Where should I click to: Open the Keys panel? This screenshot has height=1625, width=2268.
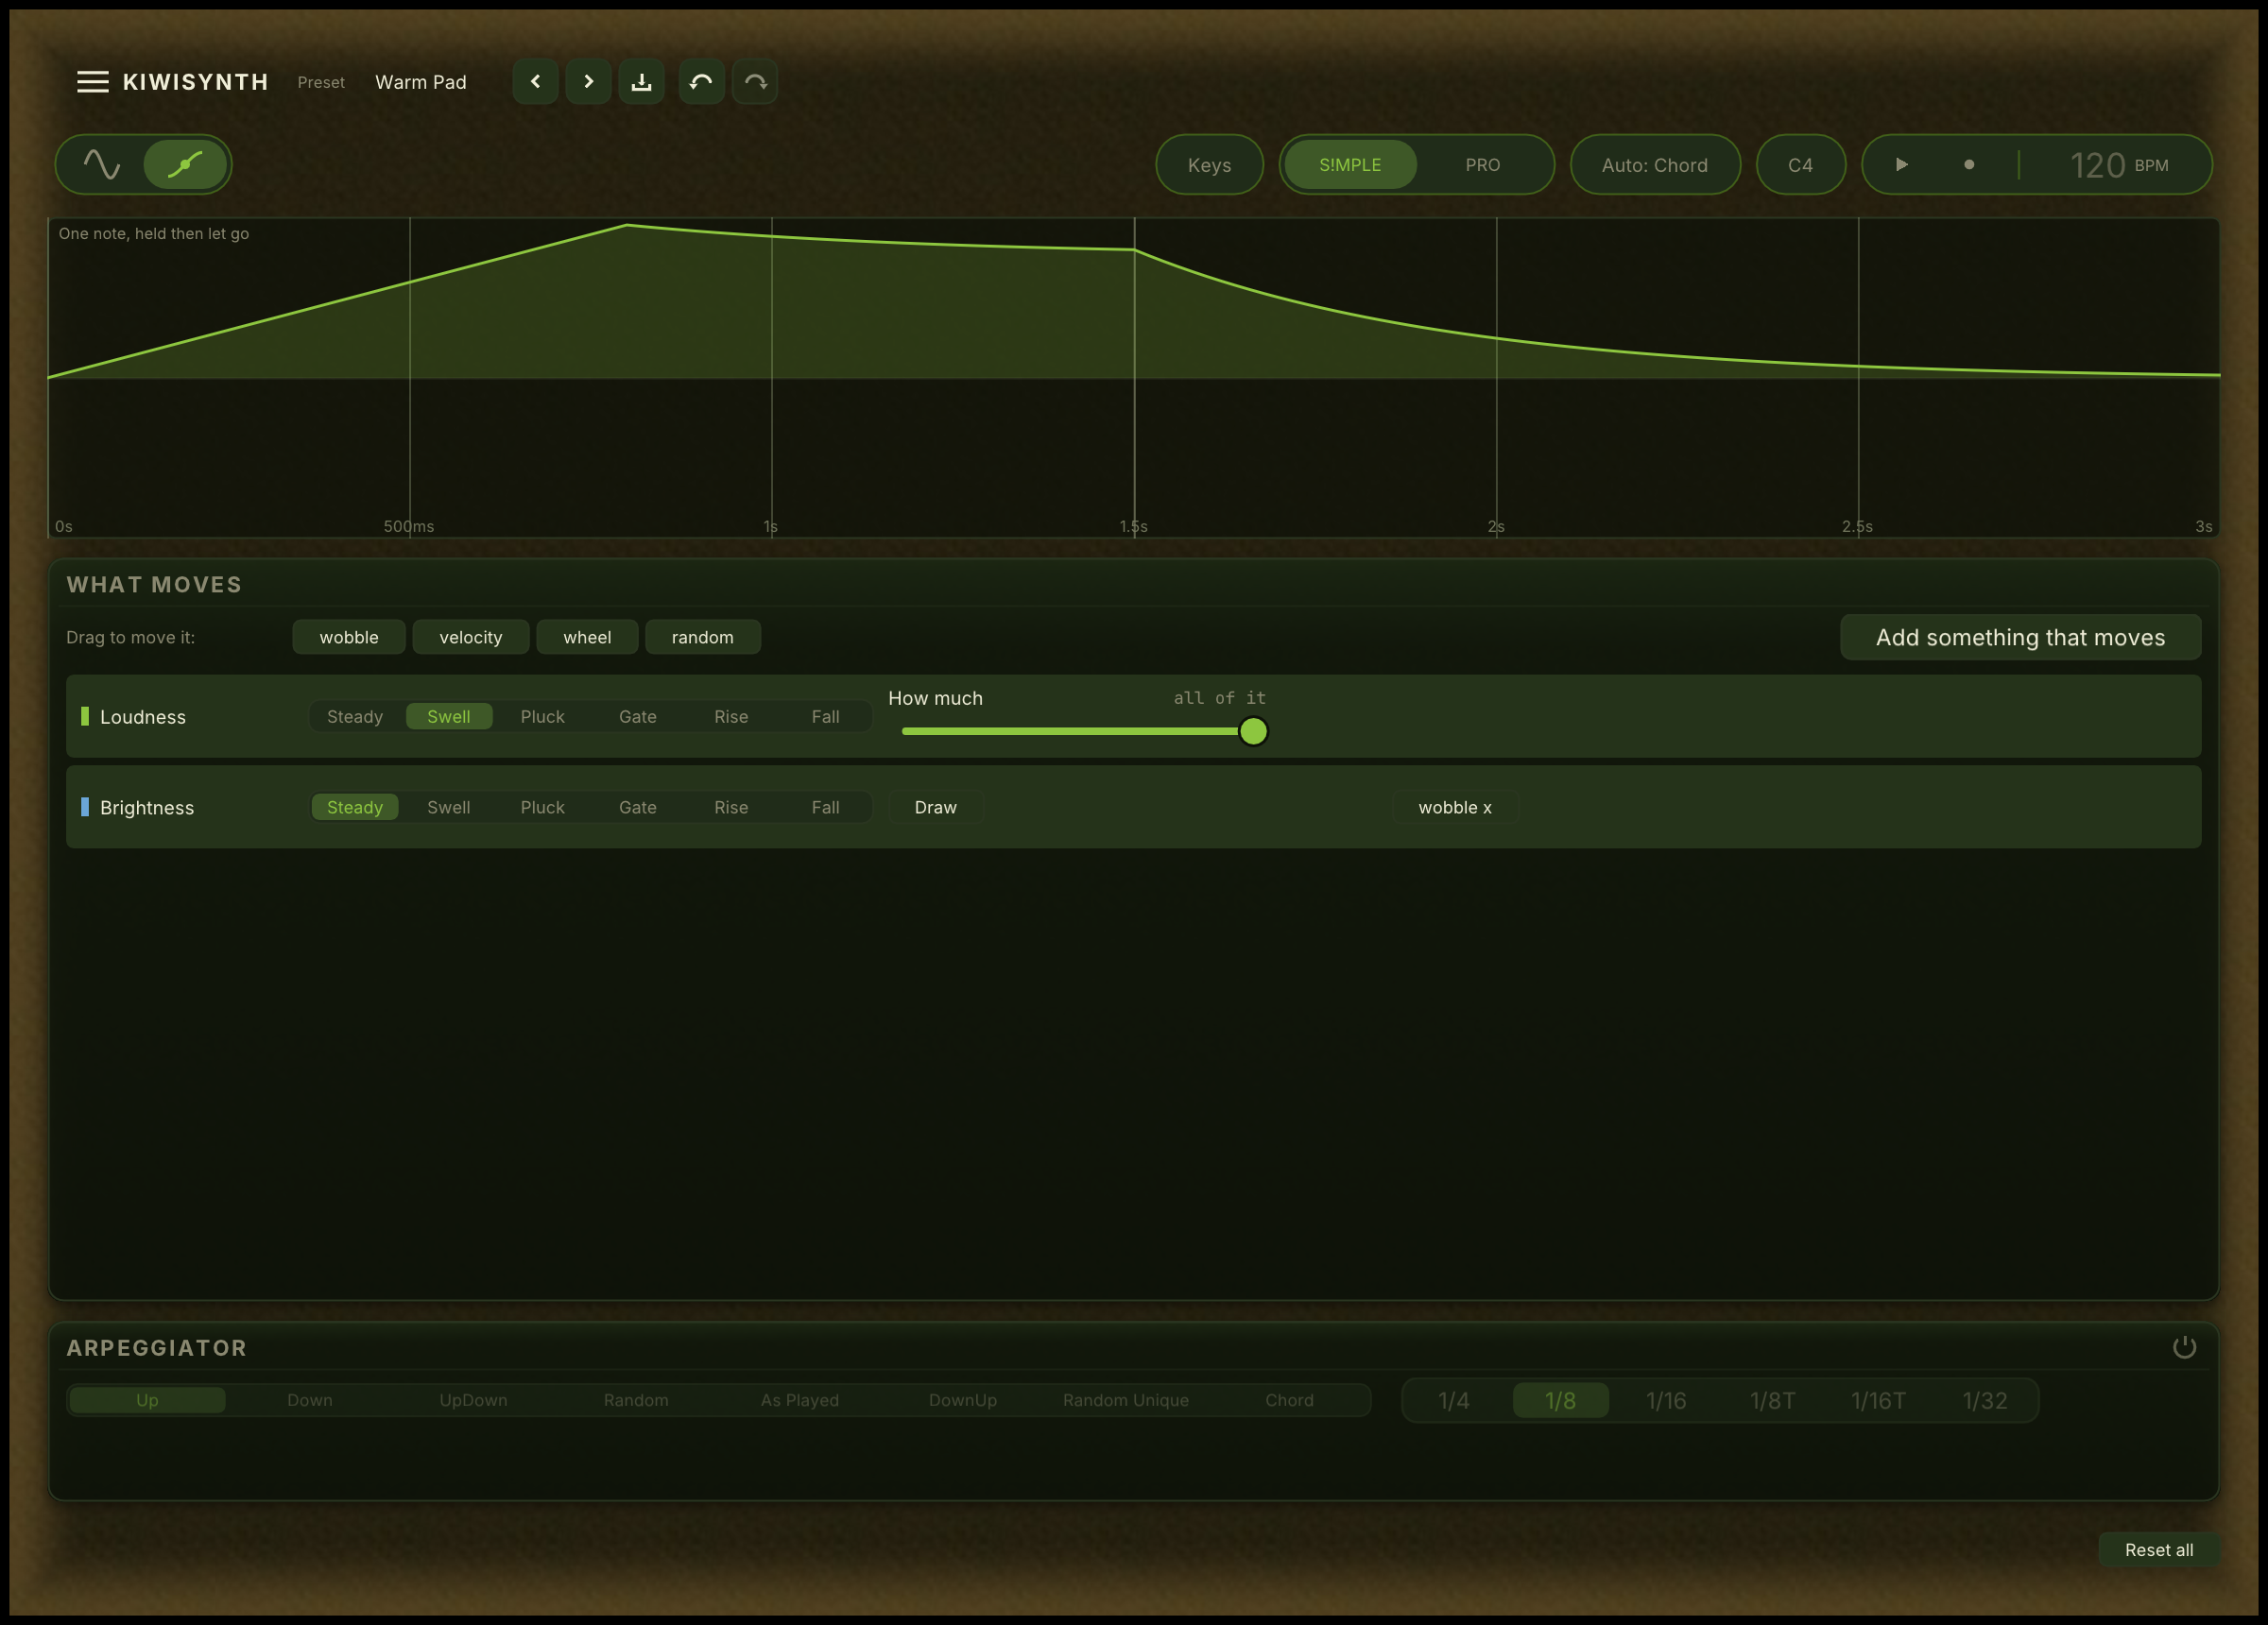(1209, 165)
